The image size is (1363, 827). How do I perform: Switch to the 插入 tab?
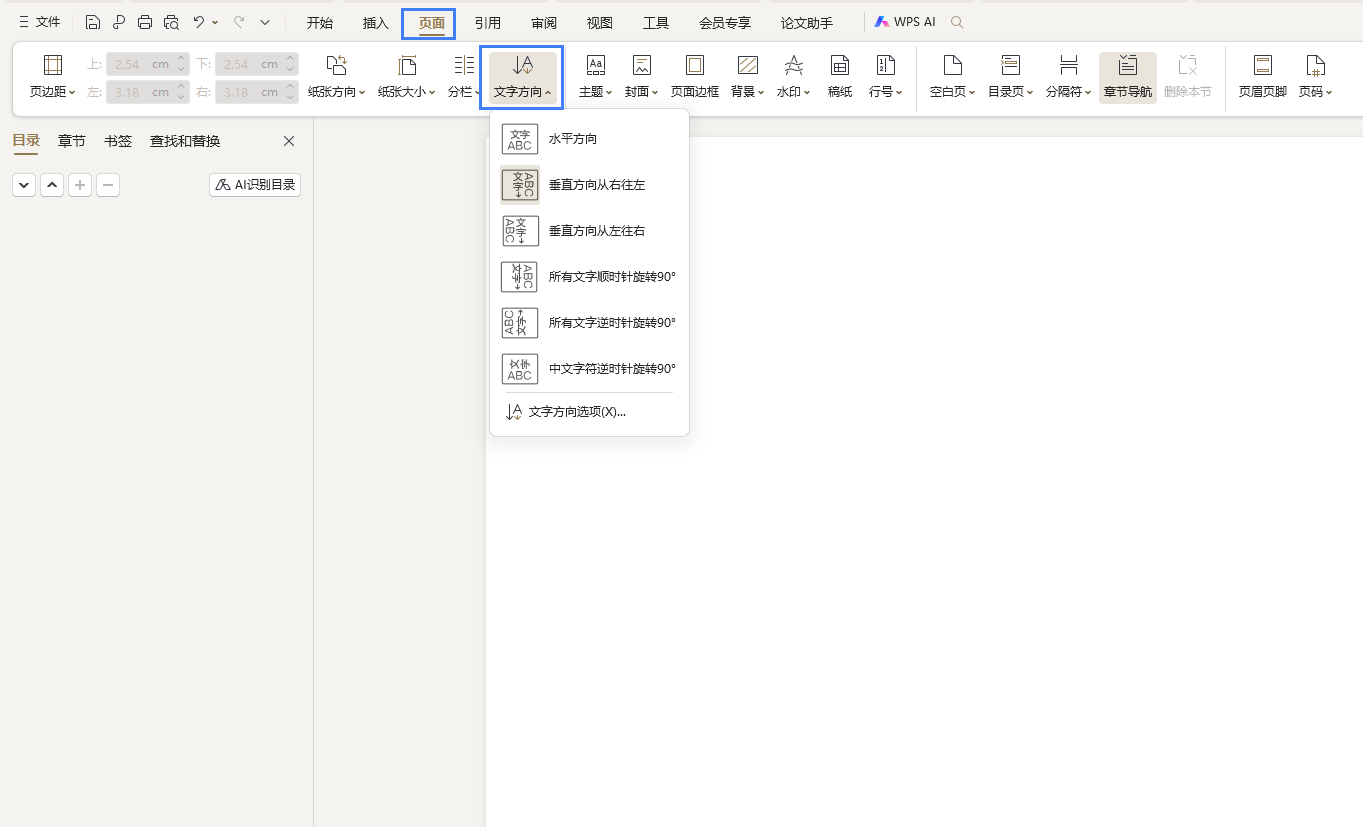point(376,23)
